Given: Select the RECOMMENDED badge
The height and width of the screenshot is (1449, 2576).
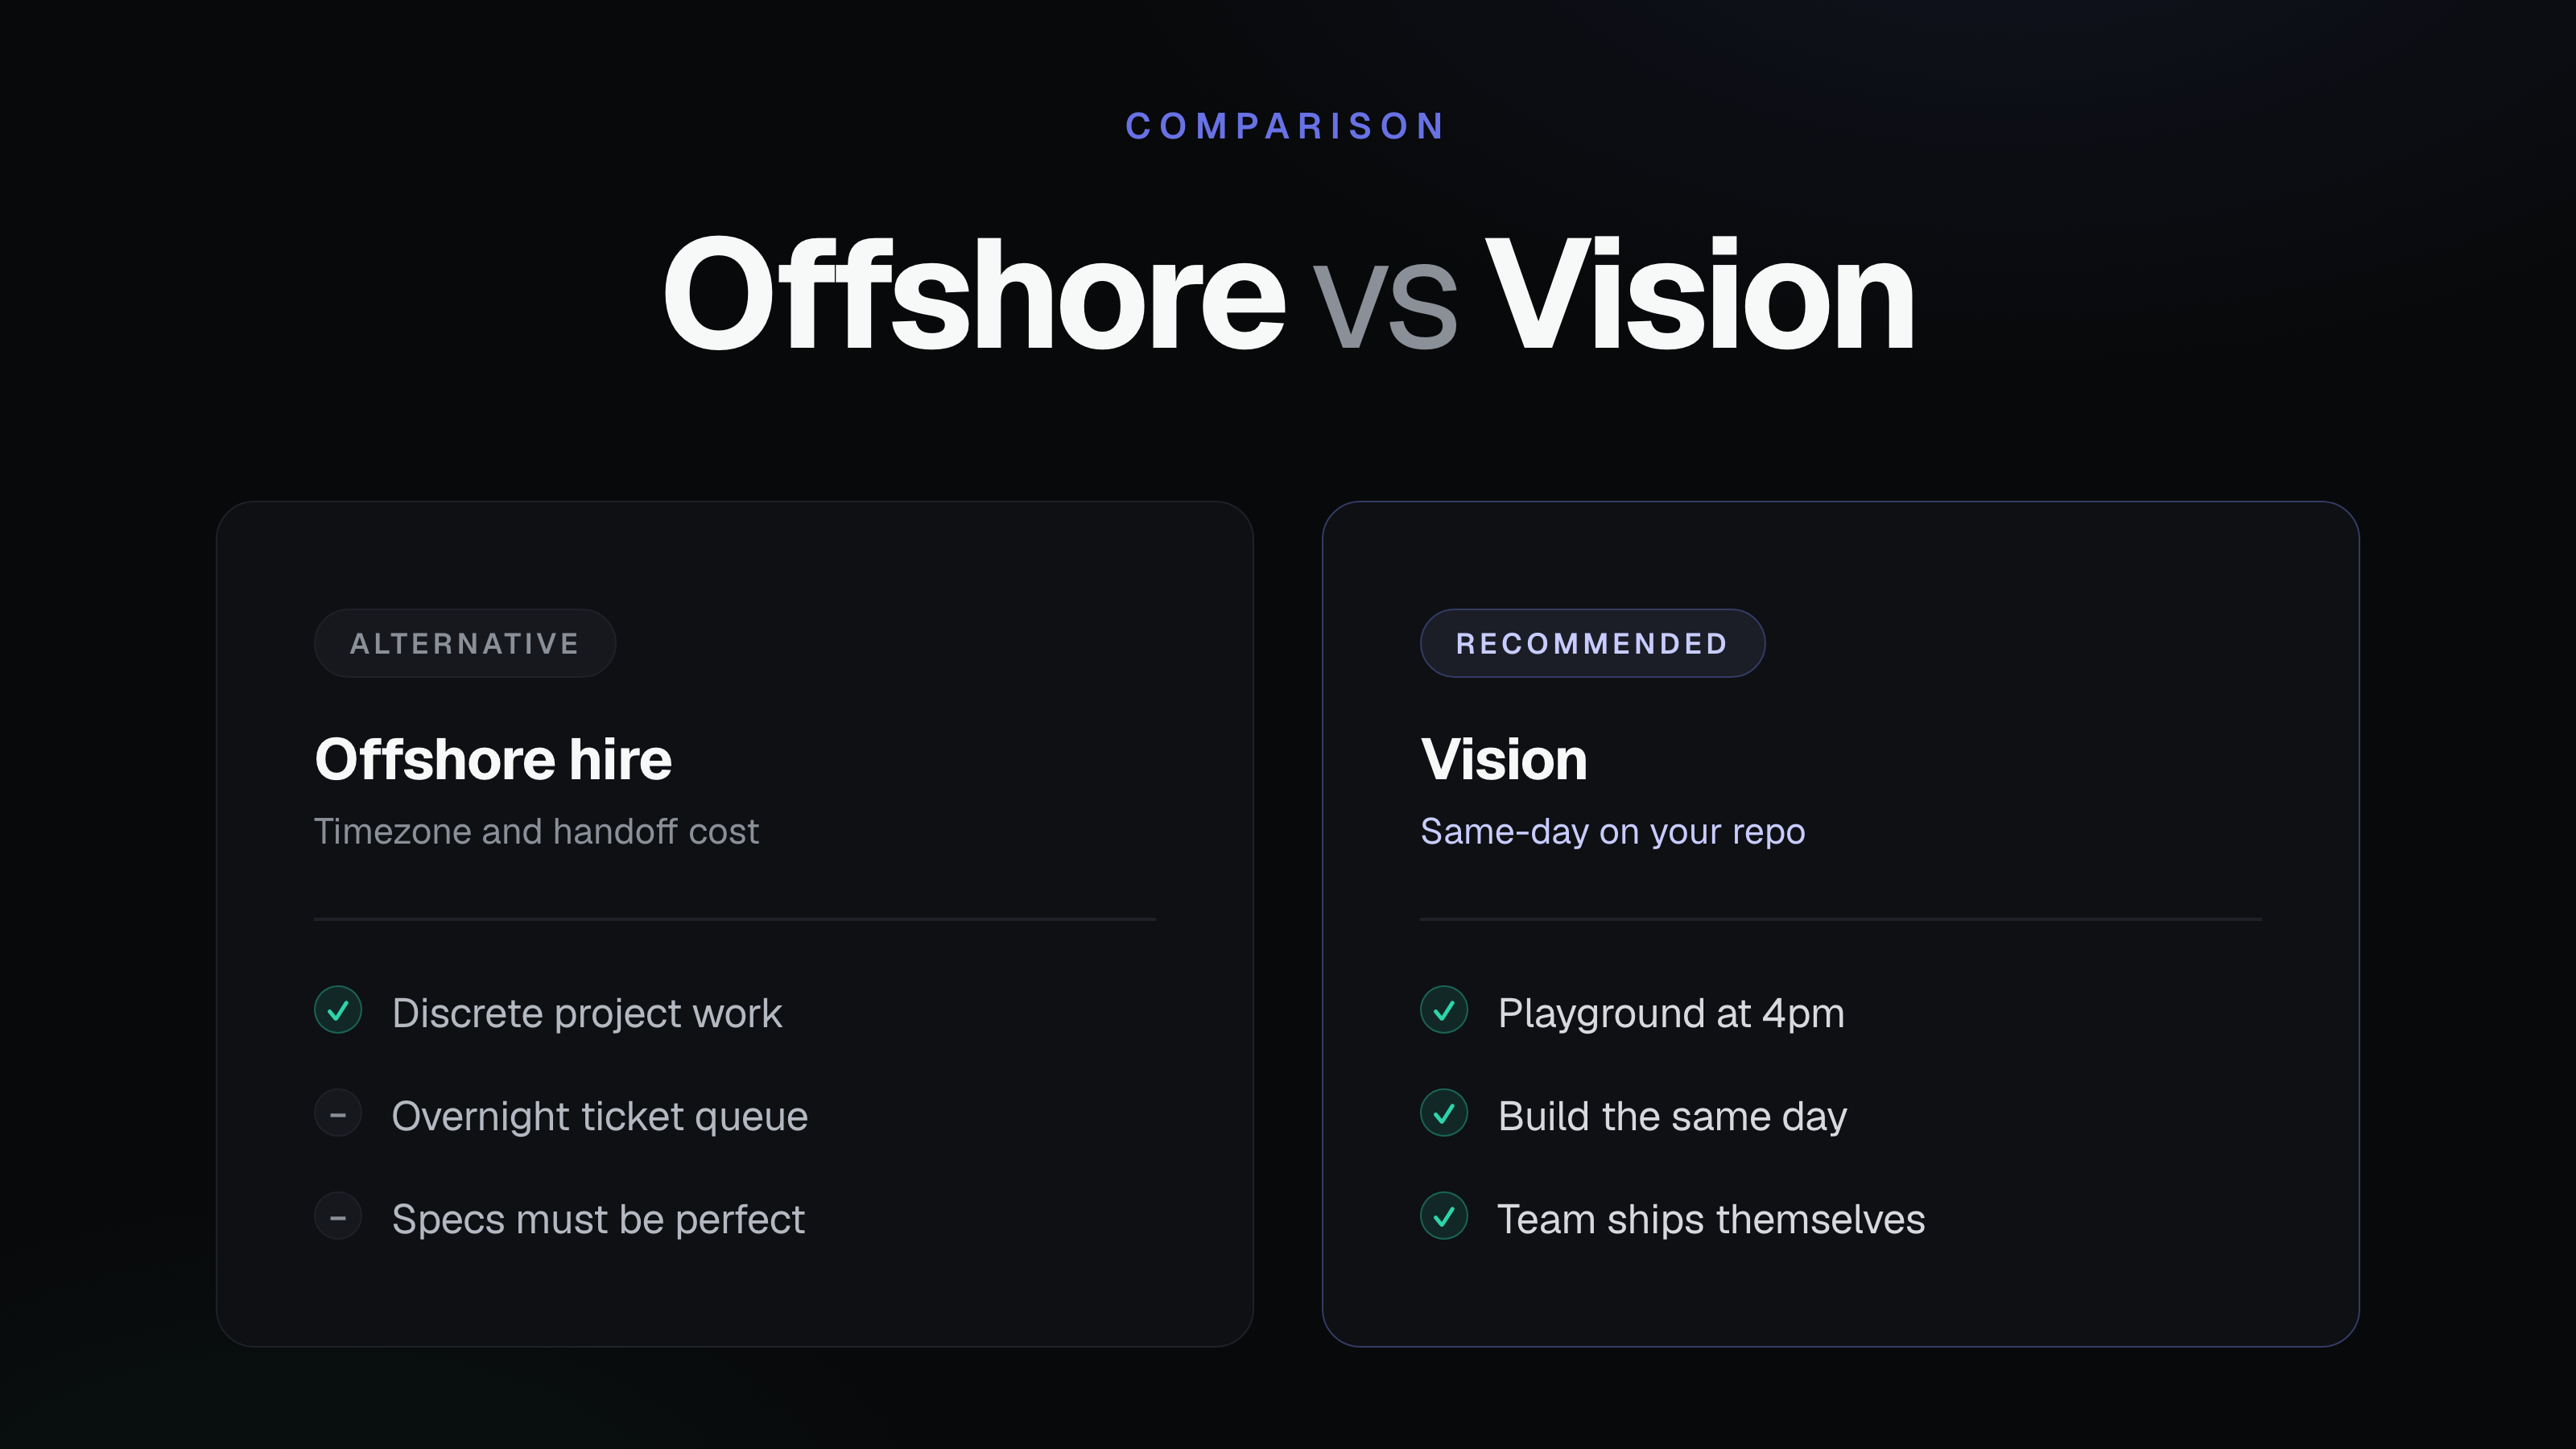Looking at the screenshot, I should 1592,643.
